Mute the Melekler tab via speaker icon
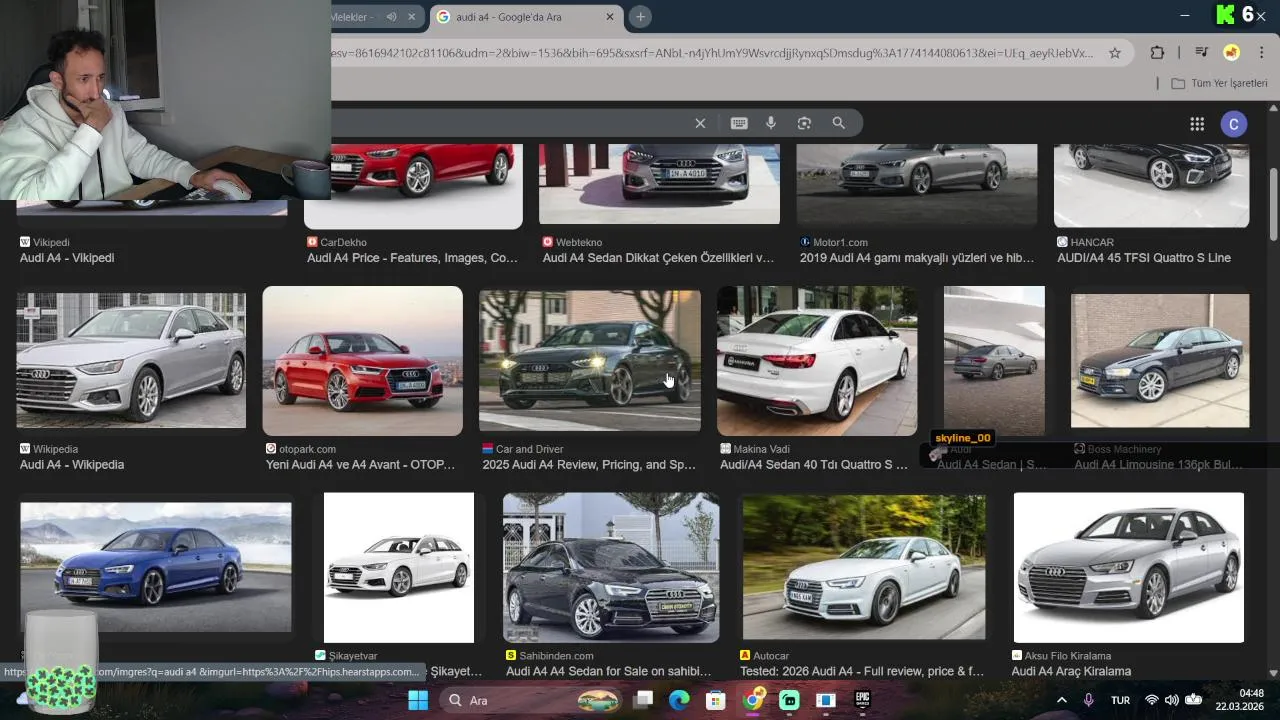This screenshot has height=720, width=1280. pos(391,17)
